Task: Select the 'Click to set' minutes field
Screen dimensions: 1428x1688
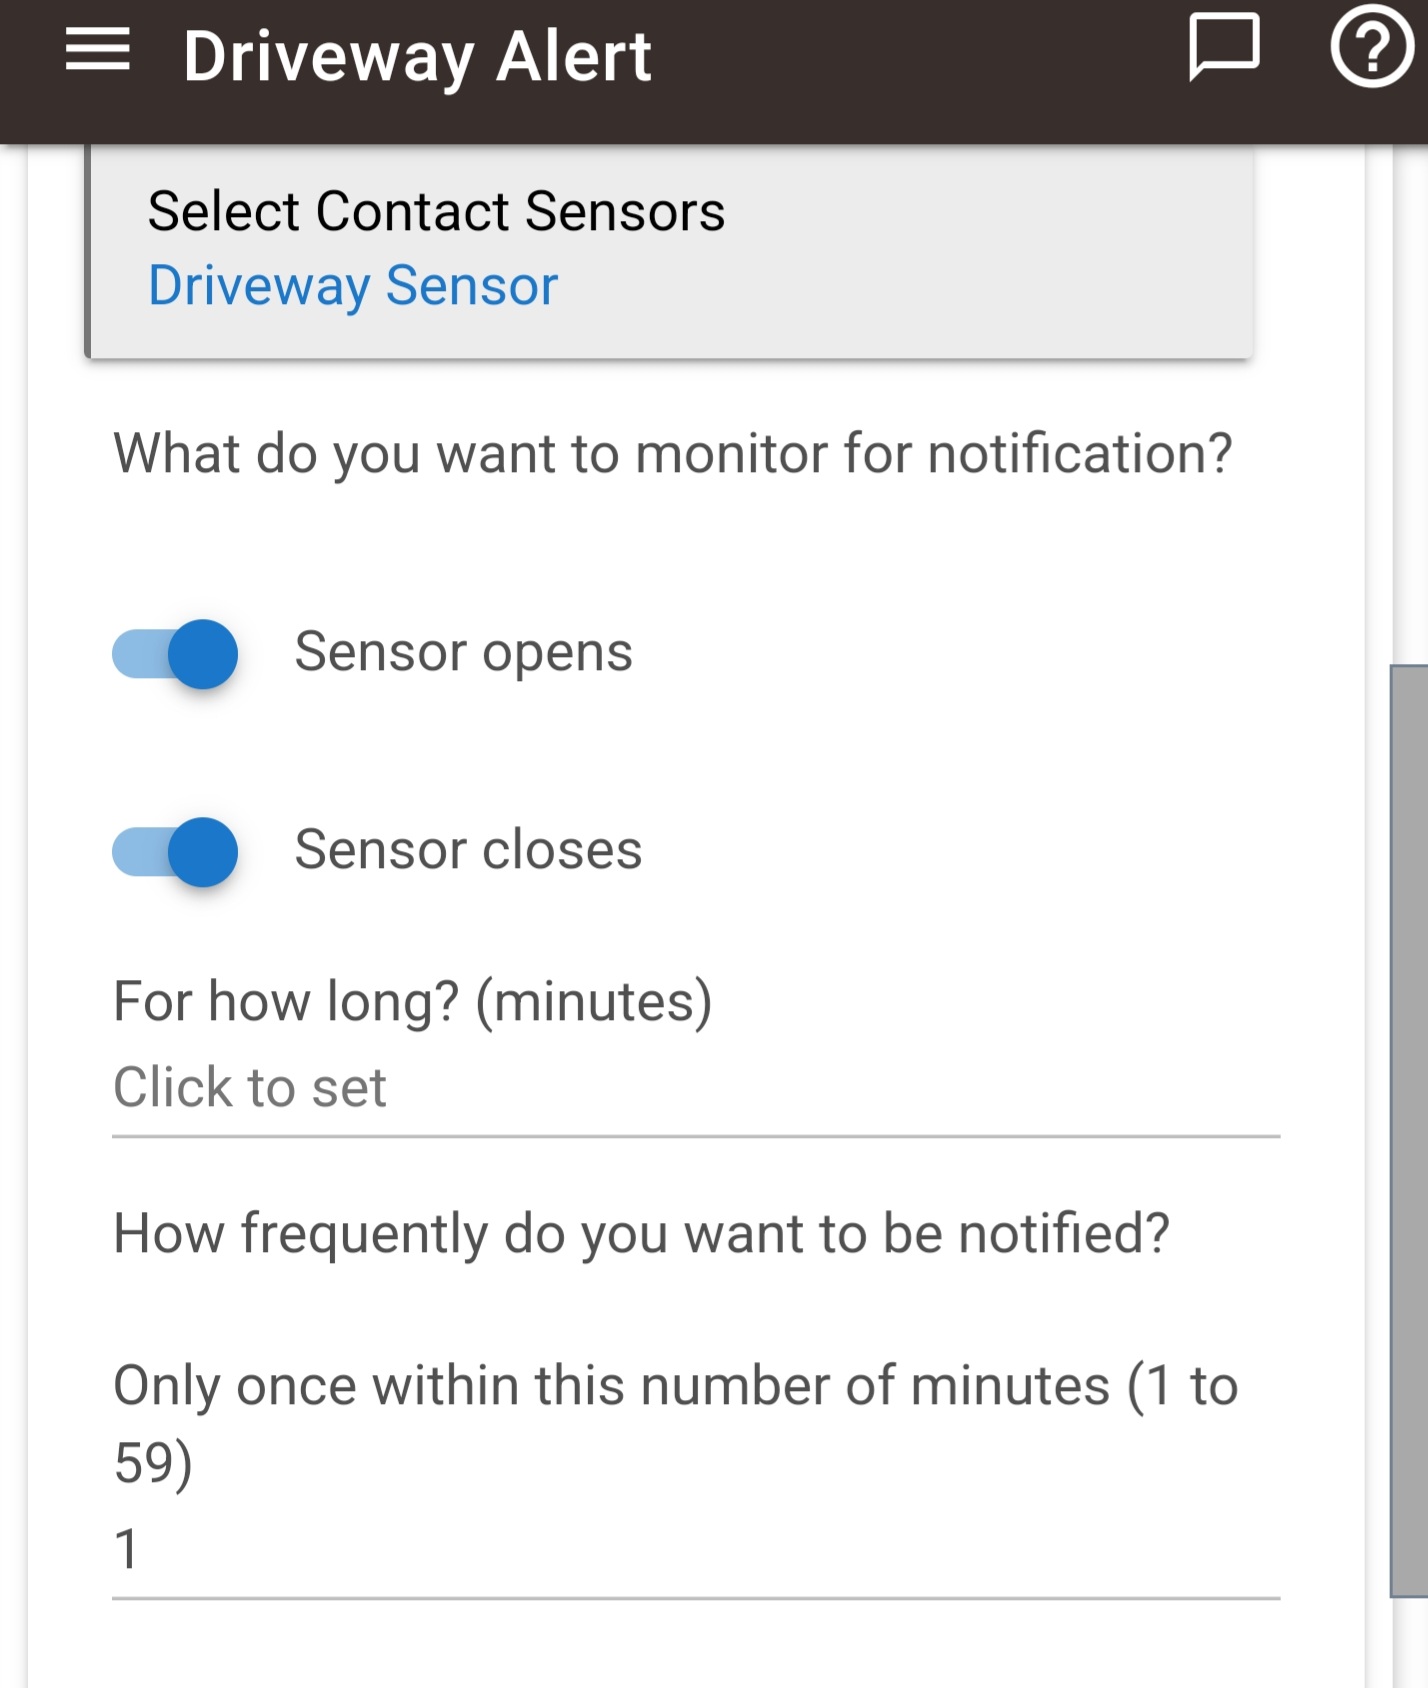Action: 696,1089
